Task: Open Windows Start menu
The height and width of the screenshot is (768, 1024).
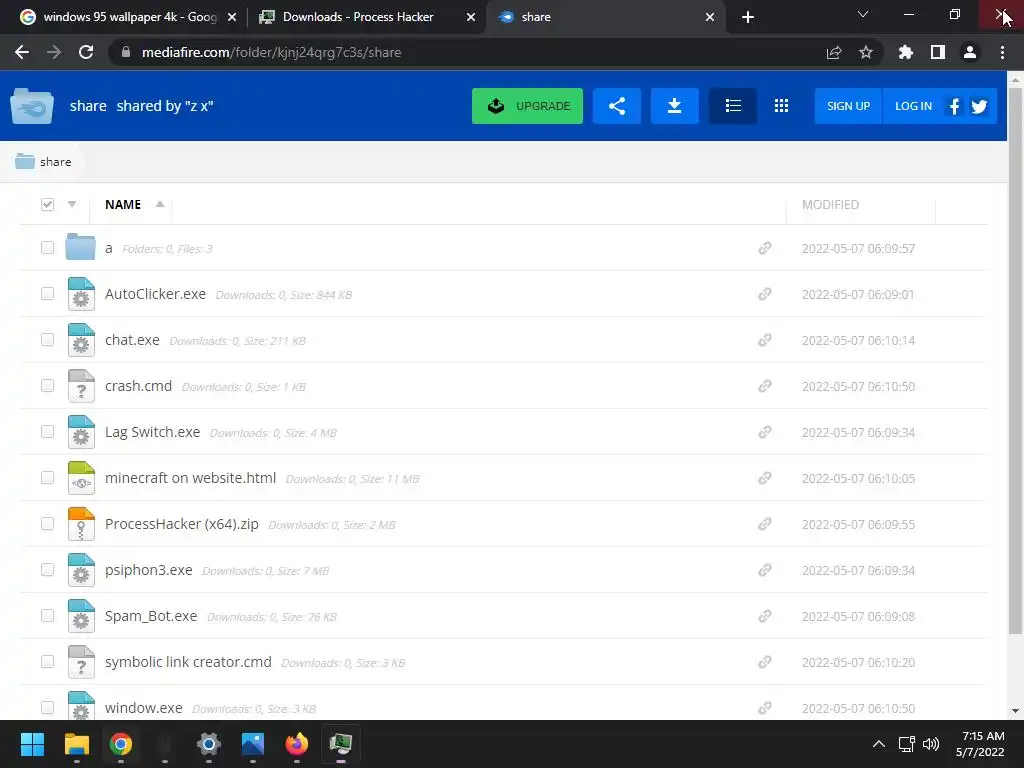Action: pyautogui.click(x=32, y=744)
